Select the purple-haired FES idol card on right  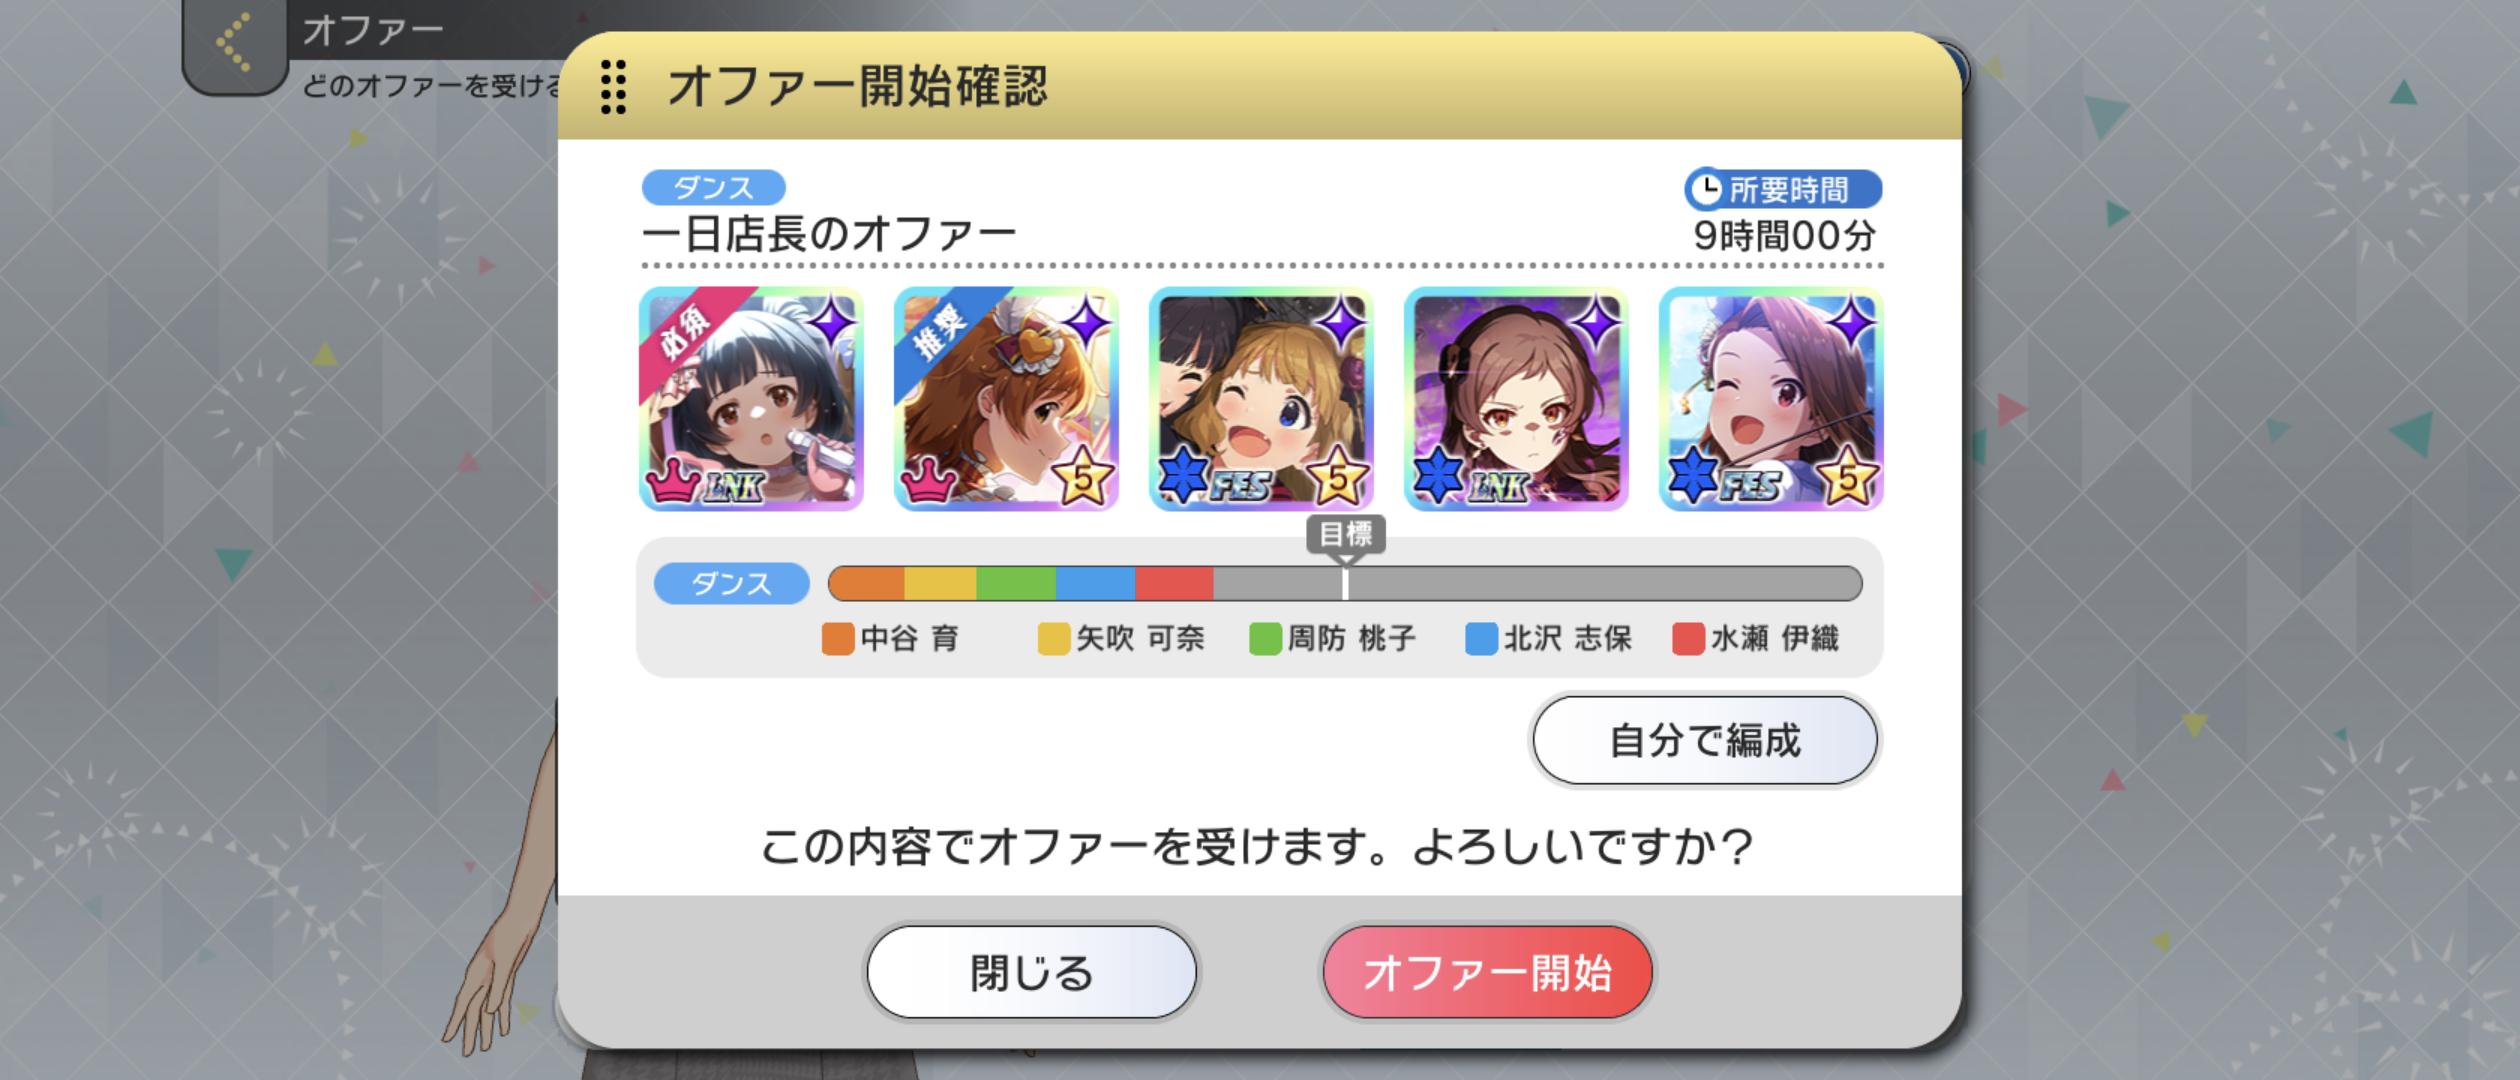[1771, 399]
